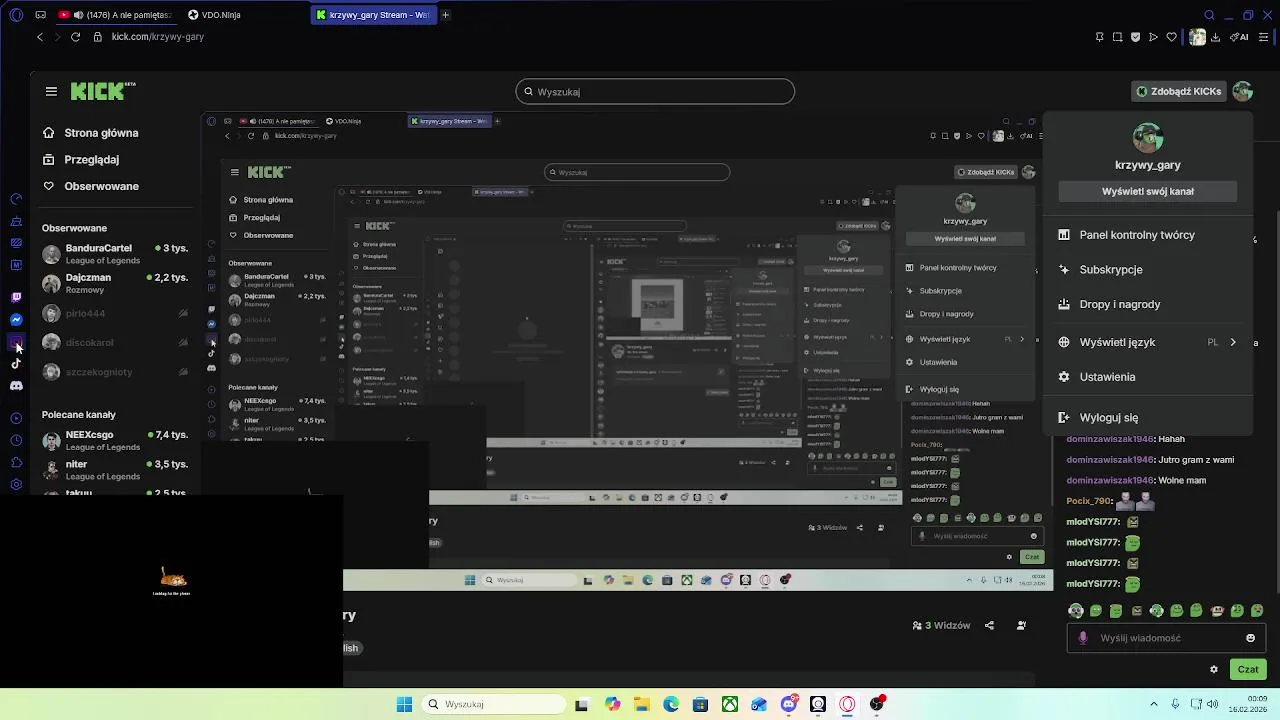
Task: Open browser downloads icon
Action: [x=1216, y=37]
